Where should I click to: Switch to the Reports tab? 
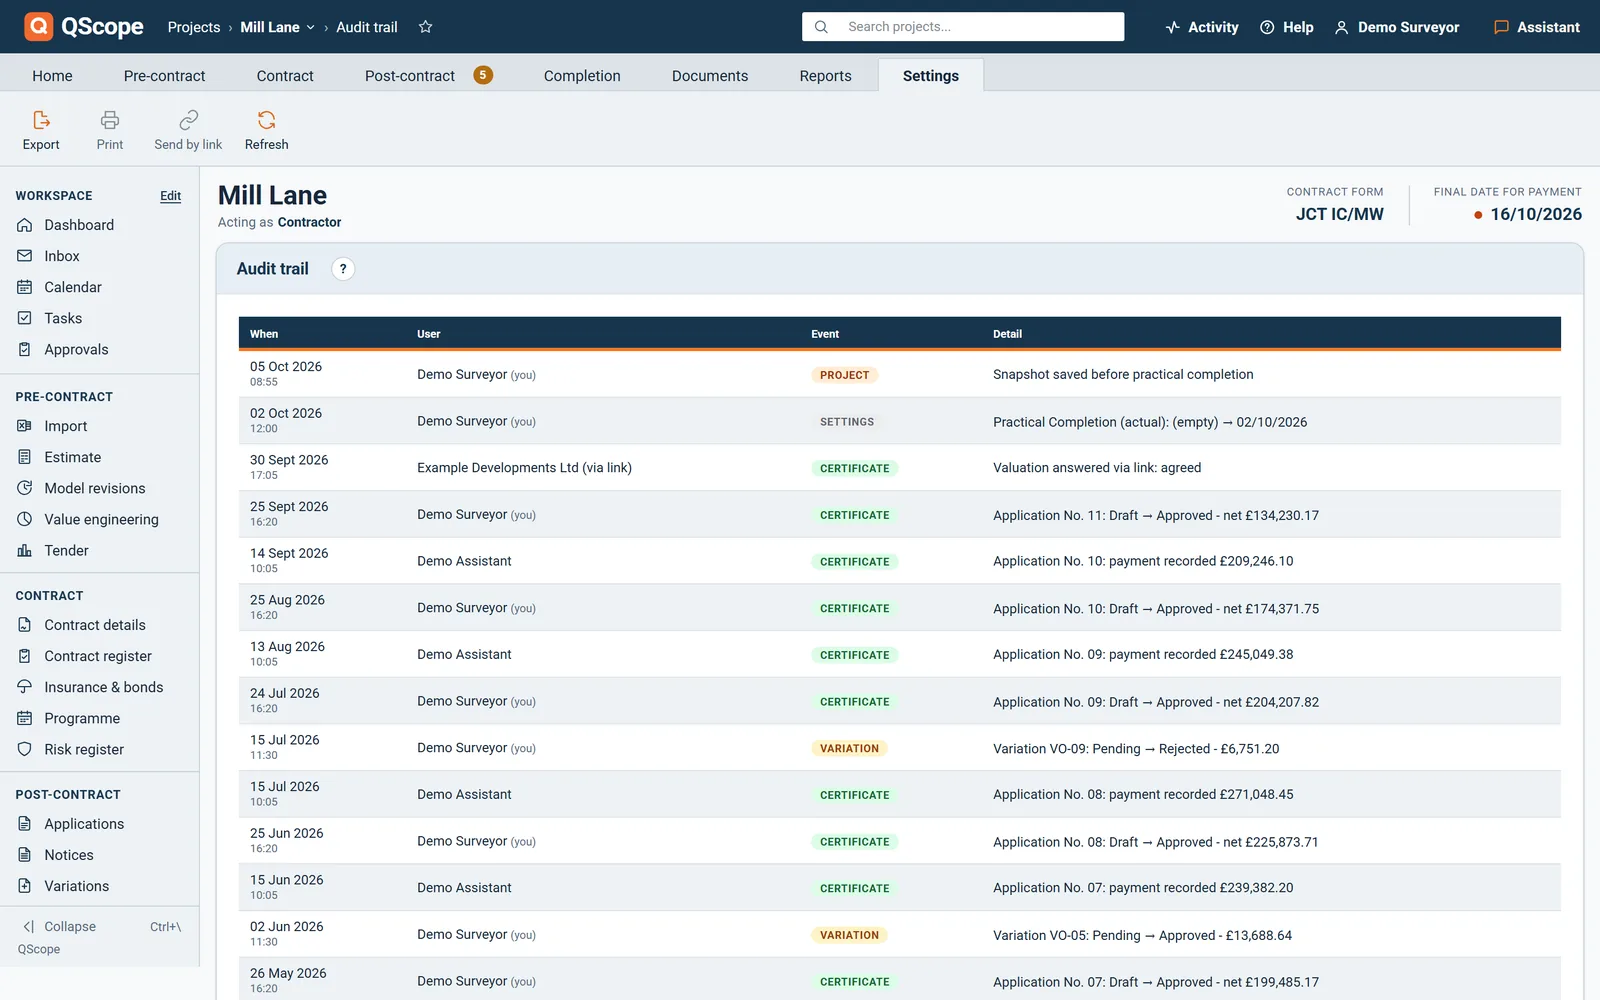(825, 76)
